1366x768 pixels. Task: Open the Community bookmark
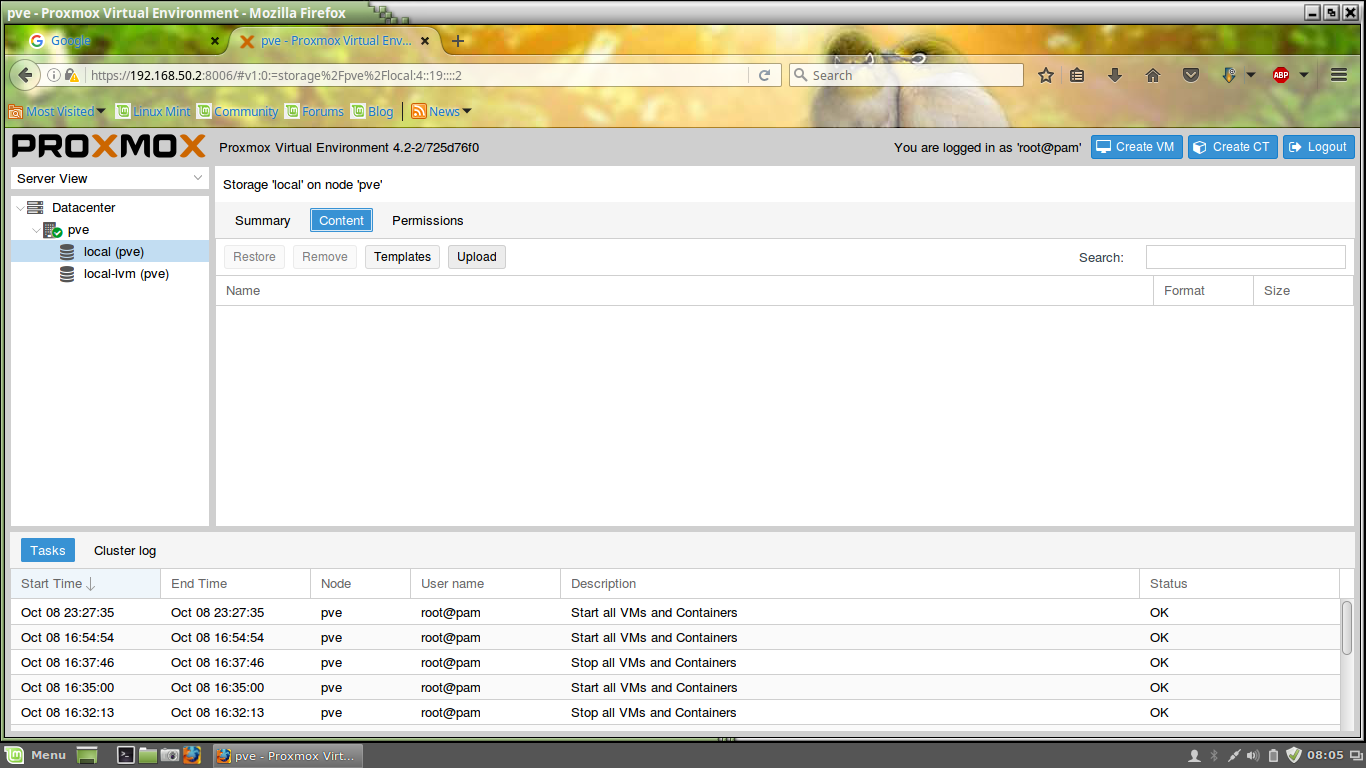pyautogui.click(x=238, y=111)
